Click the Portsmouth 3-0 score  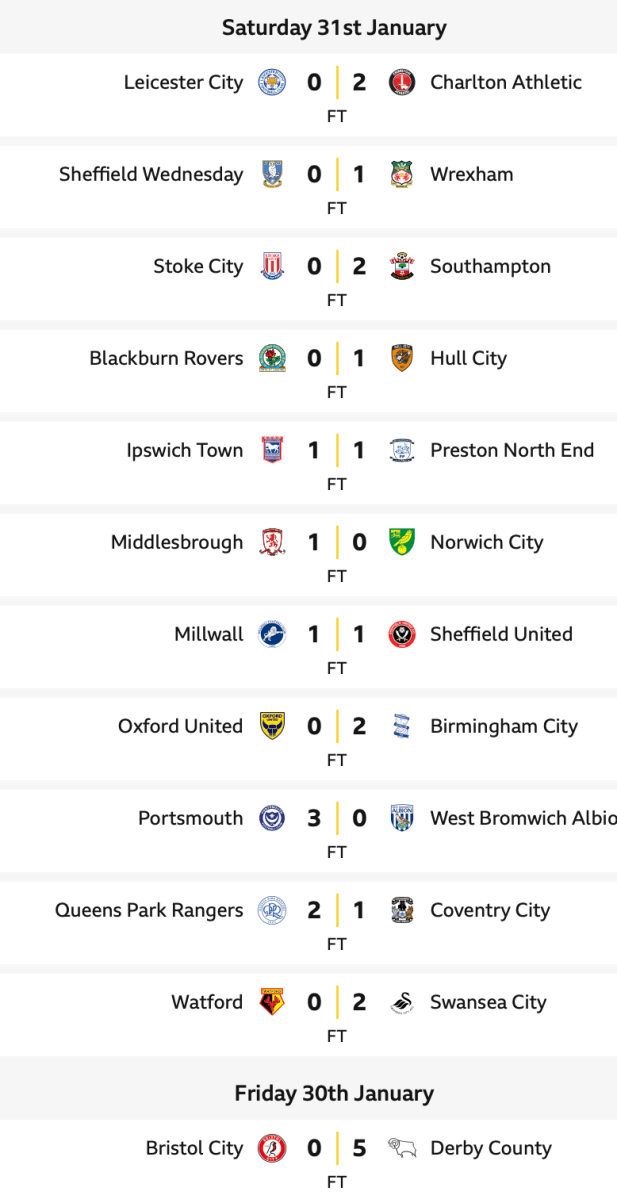click(x=336, y=818)
